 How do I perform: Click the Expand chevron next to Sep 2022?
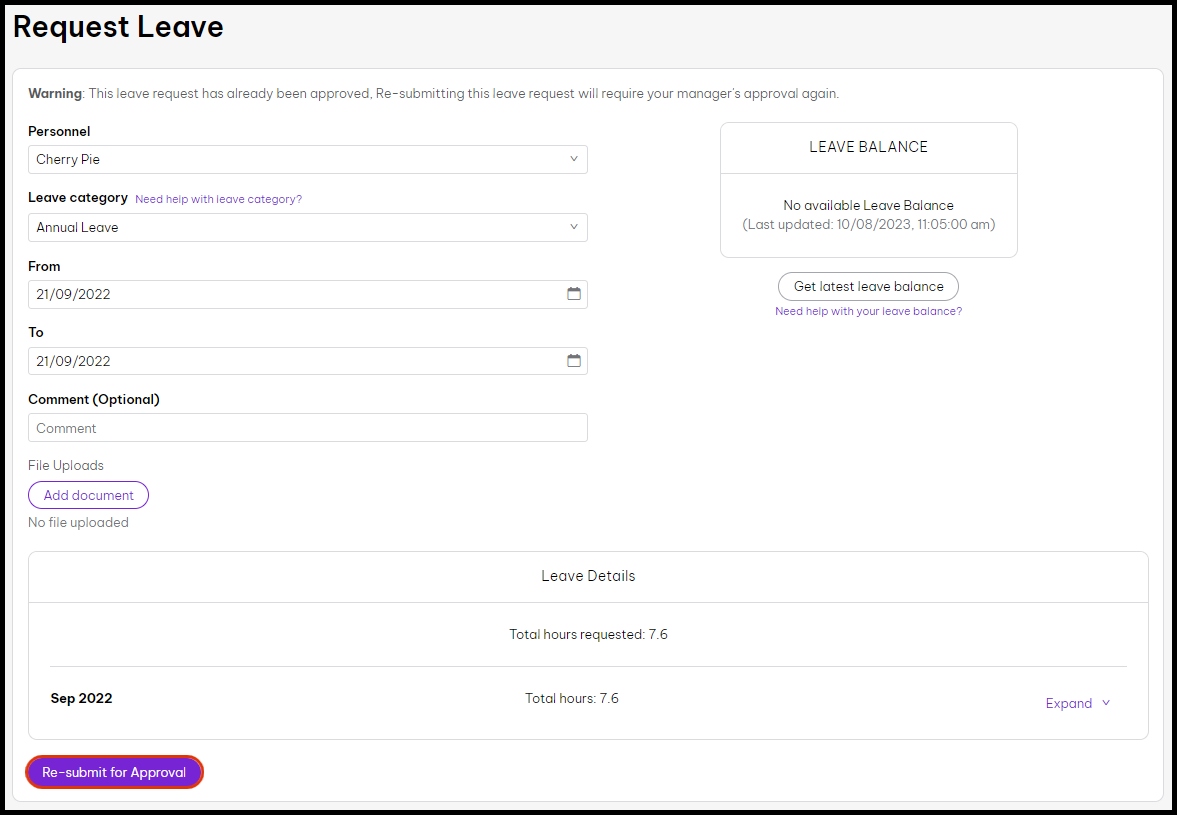tap(1104, 703)
